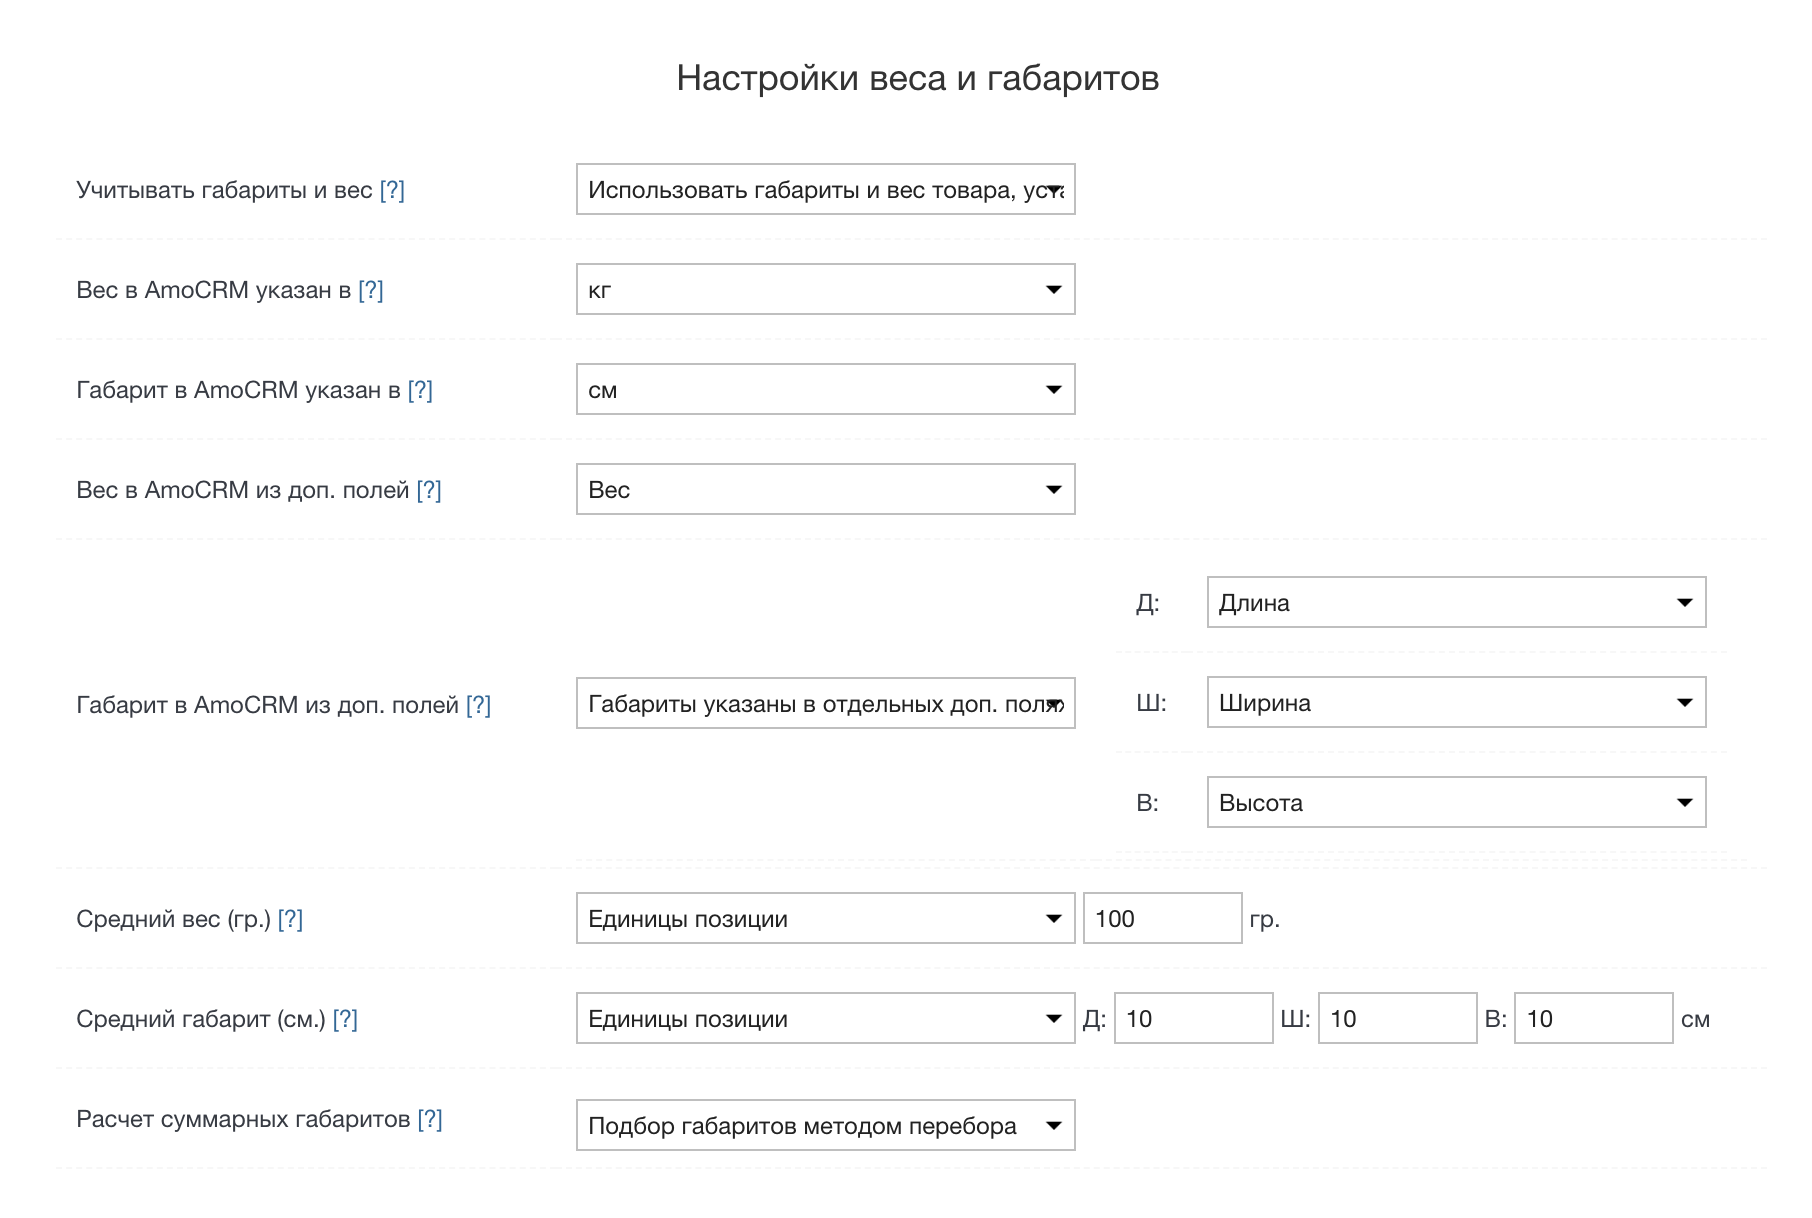Show hint for 'Габарит в AmoCRM указан в'

420,390
